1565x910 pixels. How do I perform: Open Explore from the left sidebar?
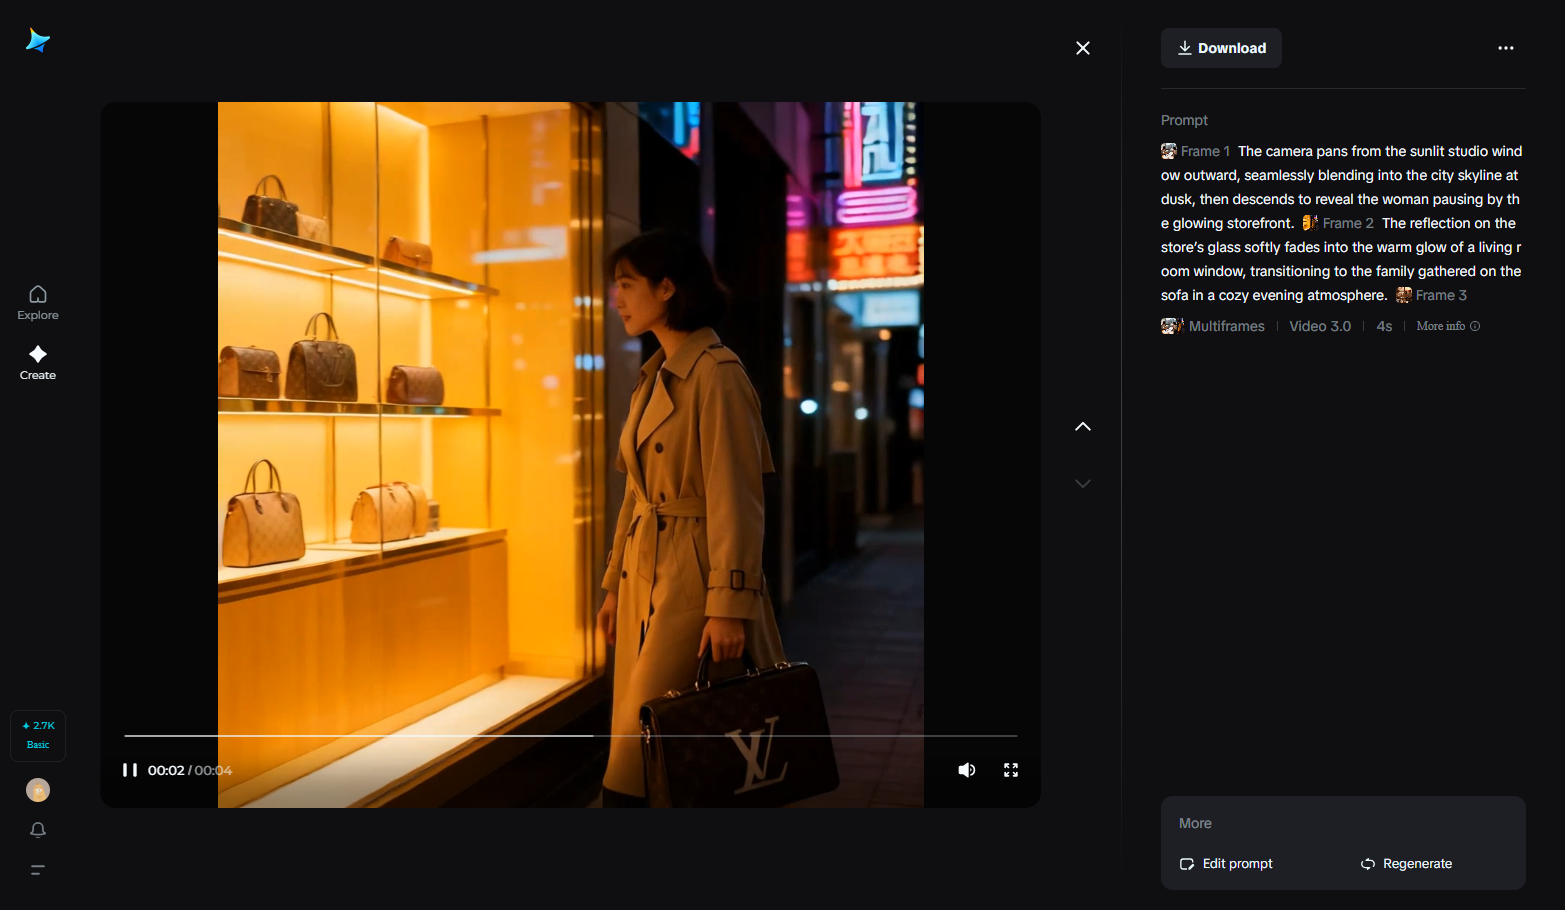click(37, 302)
